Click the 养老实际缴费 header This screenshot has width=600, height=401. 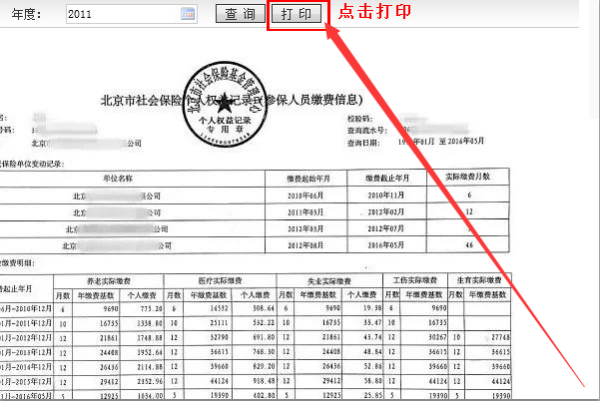[109, 281]
